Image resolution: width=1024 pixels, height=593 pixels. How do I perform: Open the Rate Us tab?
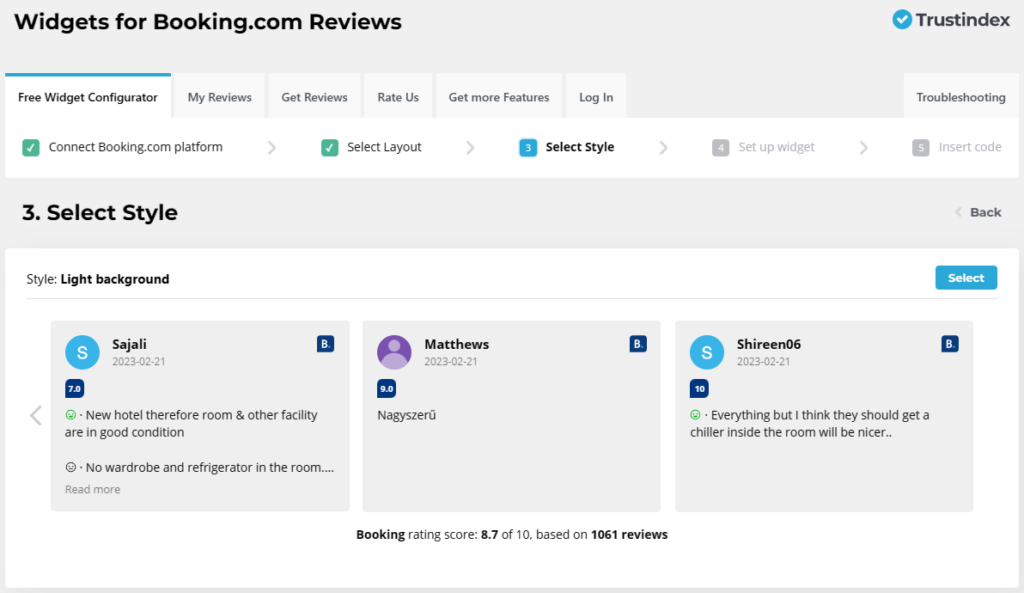(397, 96)
